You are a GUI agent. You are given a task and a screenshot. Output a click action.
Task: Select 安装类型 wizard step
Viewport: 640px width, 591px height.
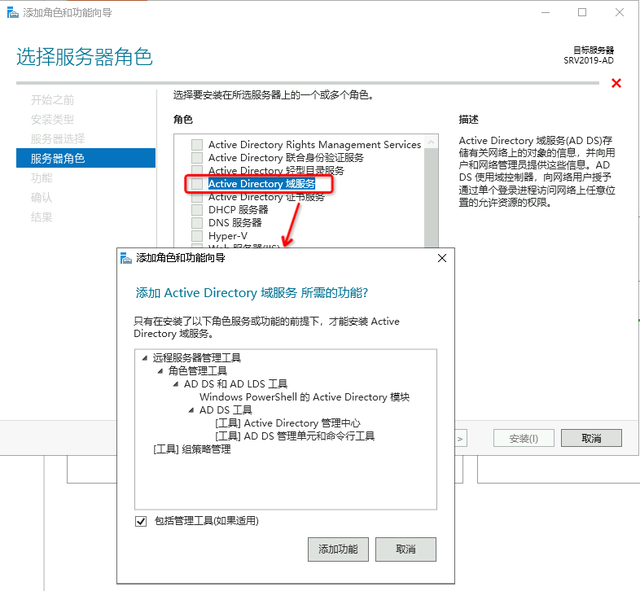(53, 120)
